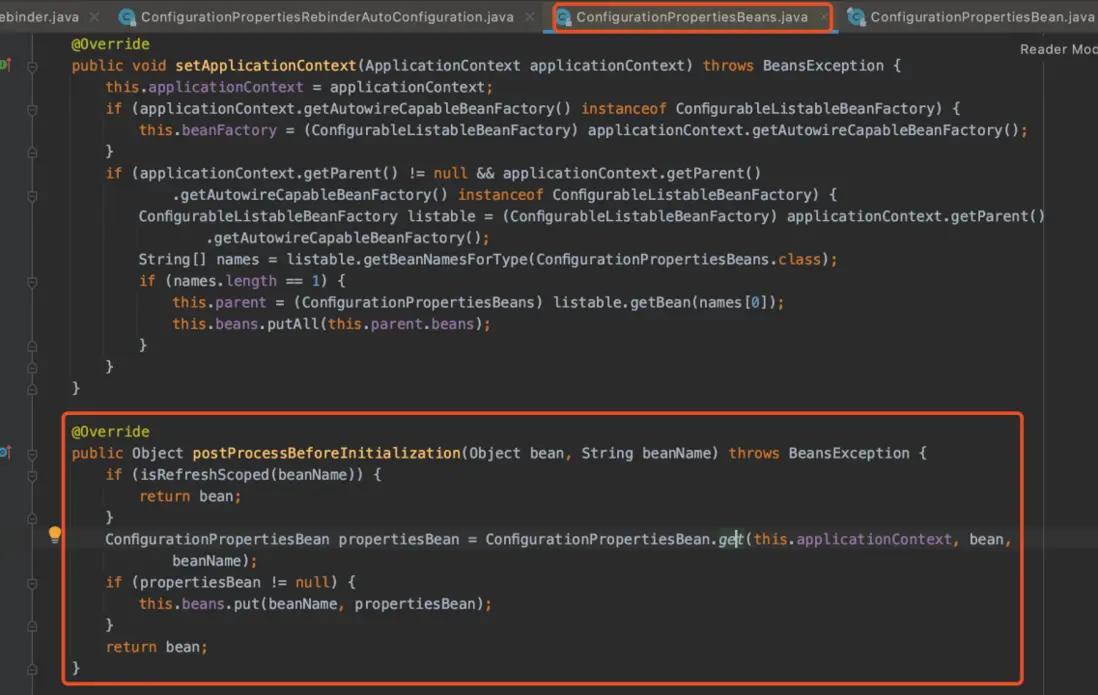Image resolution: width=1098 pixels, height=695 pixels.
Task: Click ConfigurationPropertiesRebinderAutoConfiguration.java tab file icon
Action: pos(127,17)
